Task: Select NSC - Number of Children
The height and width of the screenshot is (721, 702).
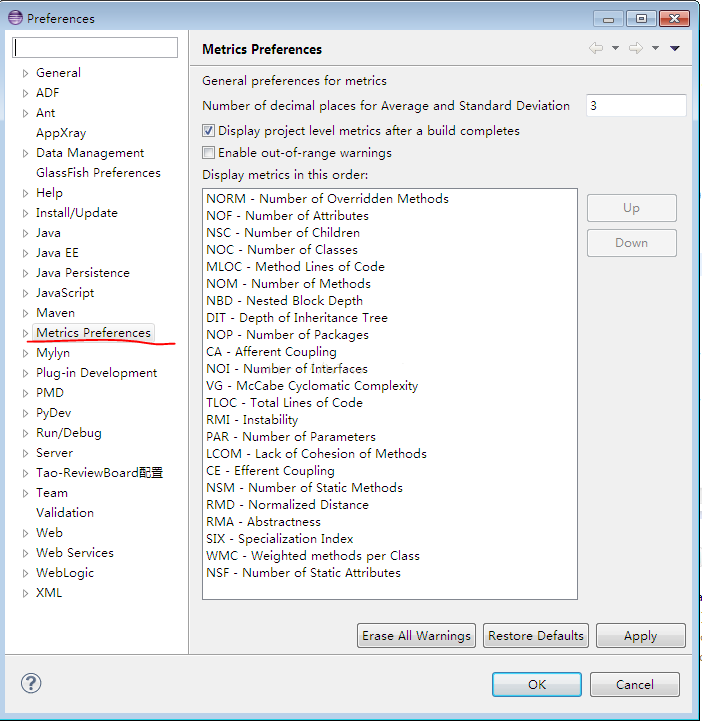Action: coord(283,233)
